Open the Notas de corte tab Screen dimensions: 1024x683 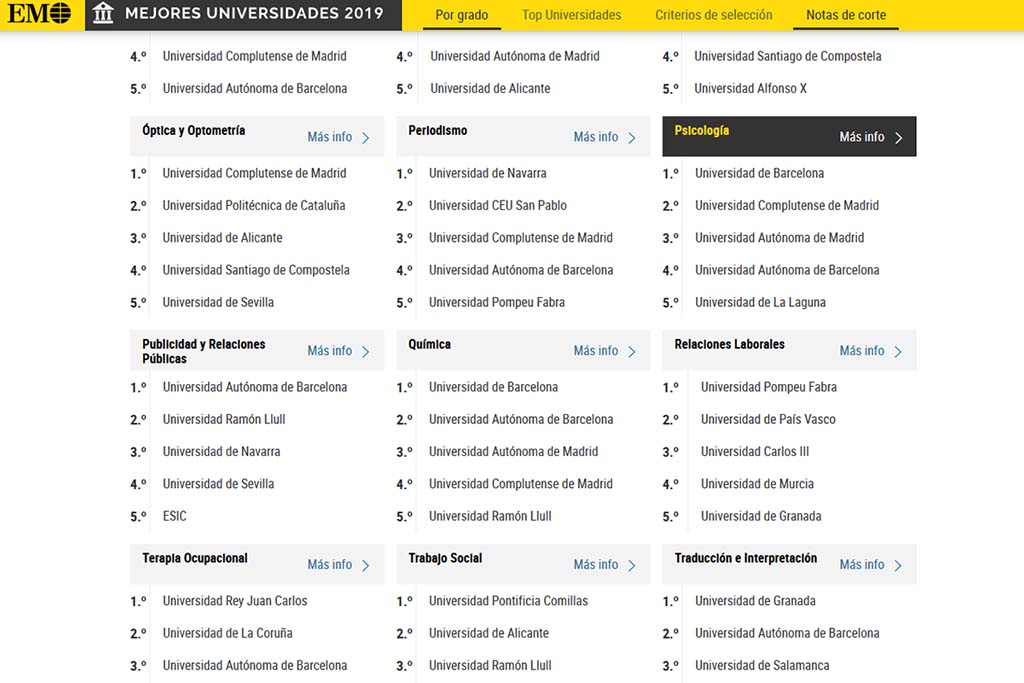pyautogui.click(x=846, y=15)
